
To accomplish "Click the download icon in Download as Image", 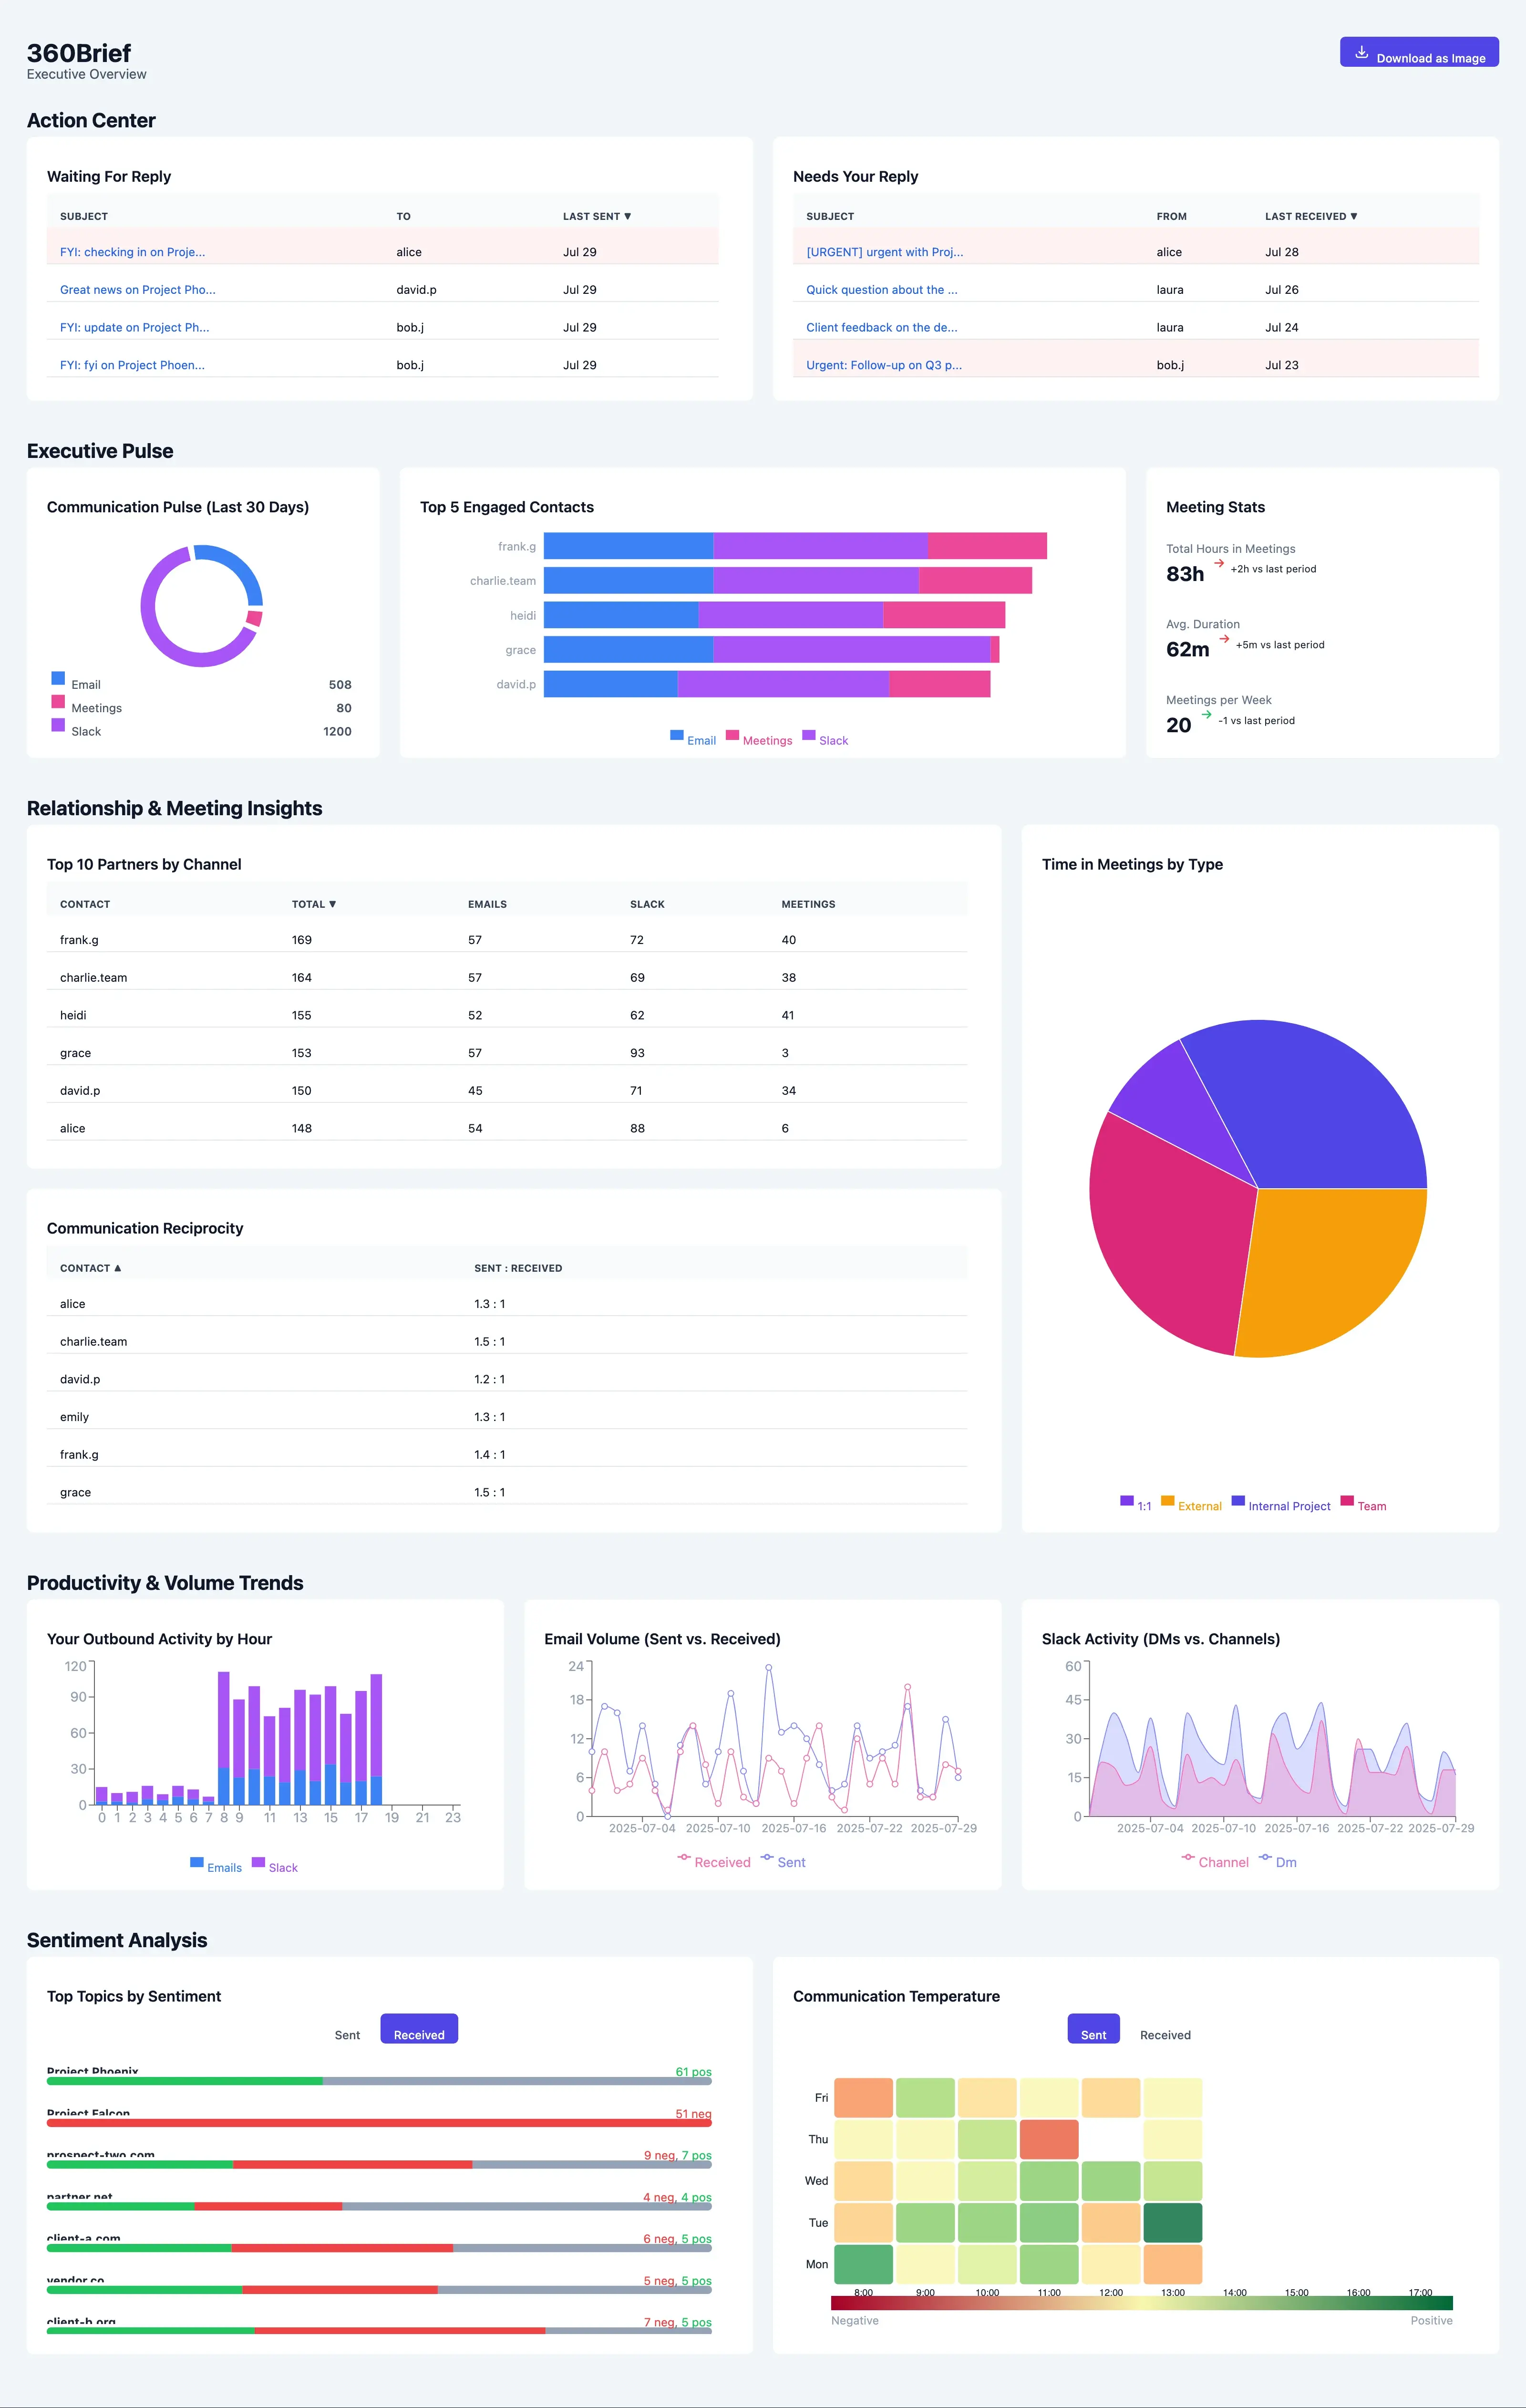I will point(1361,52).
